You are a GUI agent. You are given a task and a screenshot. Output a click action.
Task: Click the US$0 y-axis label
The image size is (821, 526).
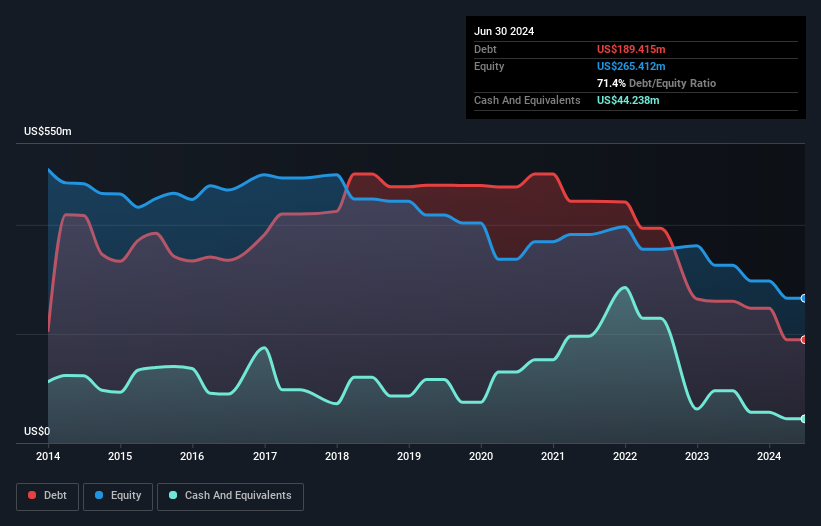tap(37, 431)
